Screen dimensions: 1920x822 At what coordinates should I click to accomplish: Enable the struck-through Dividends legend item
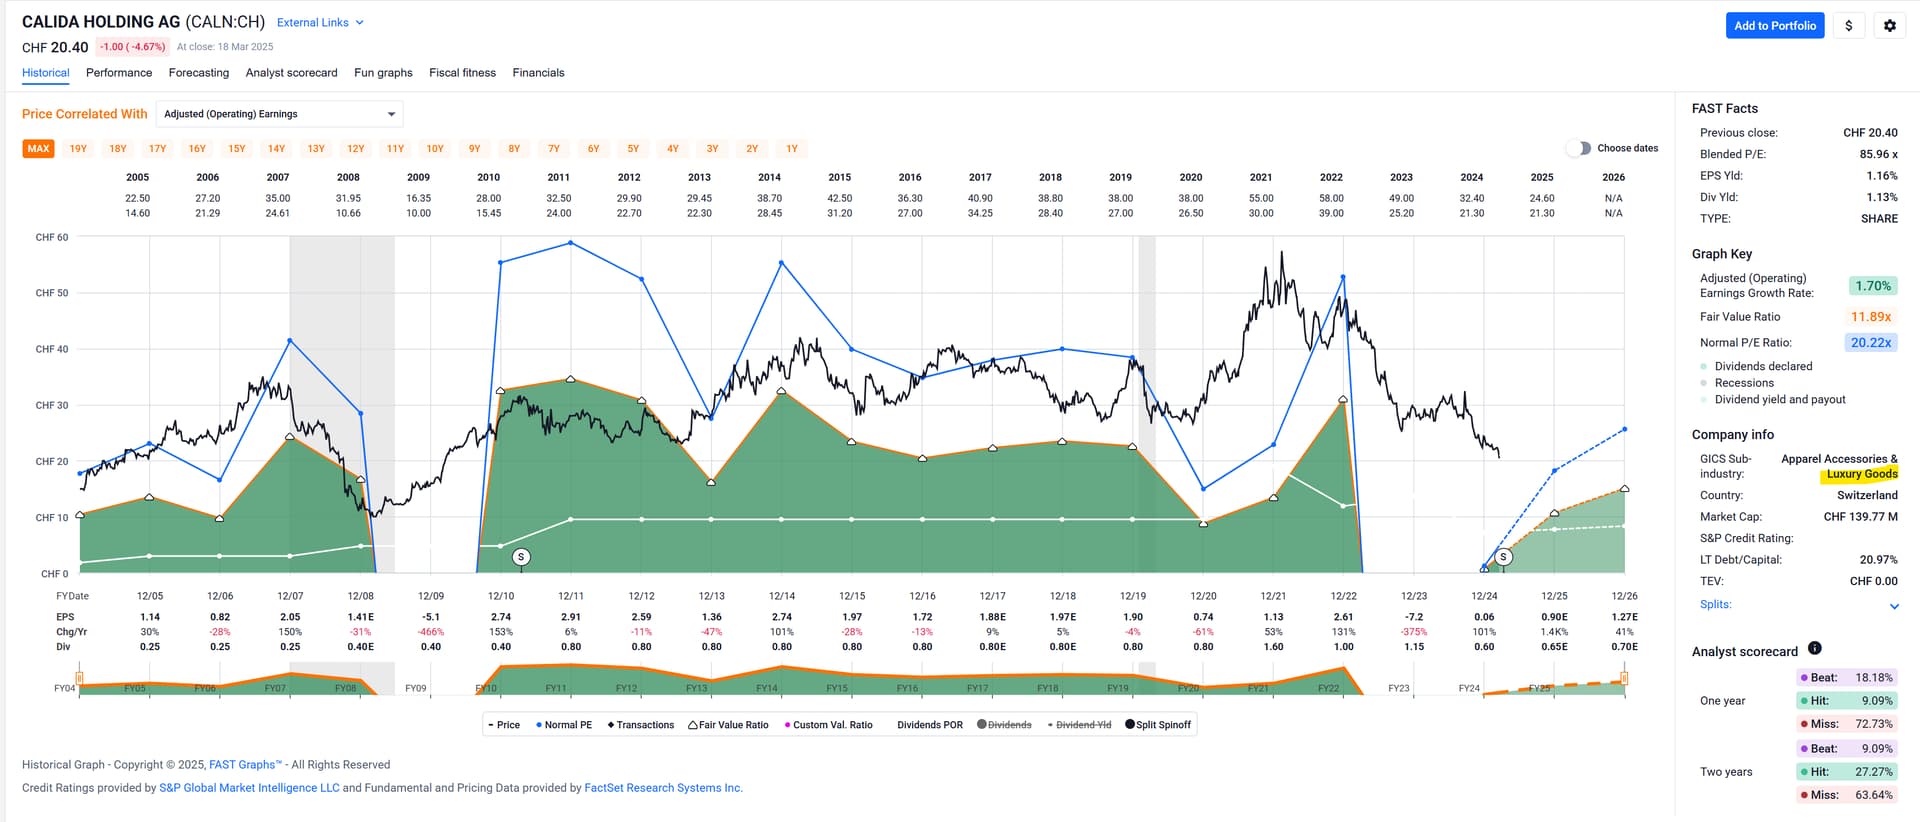pos(1004,725)
